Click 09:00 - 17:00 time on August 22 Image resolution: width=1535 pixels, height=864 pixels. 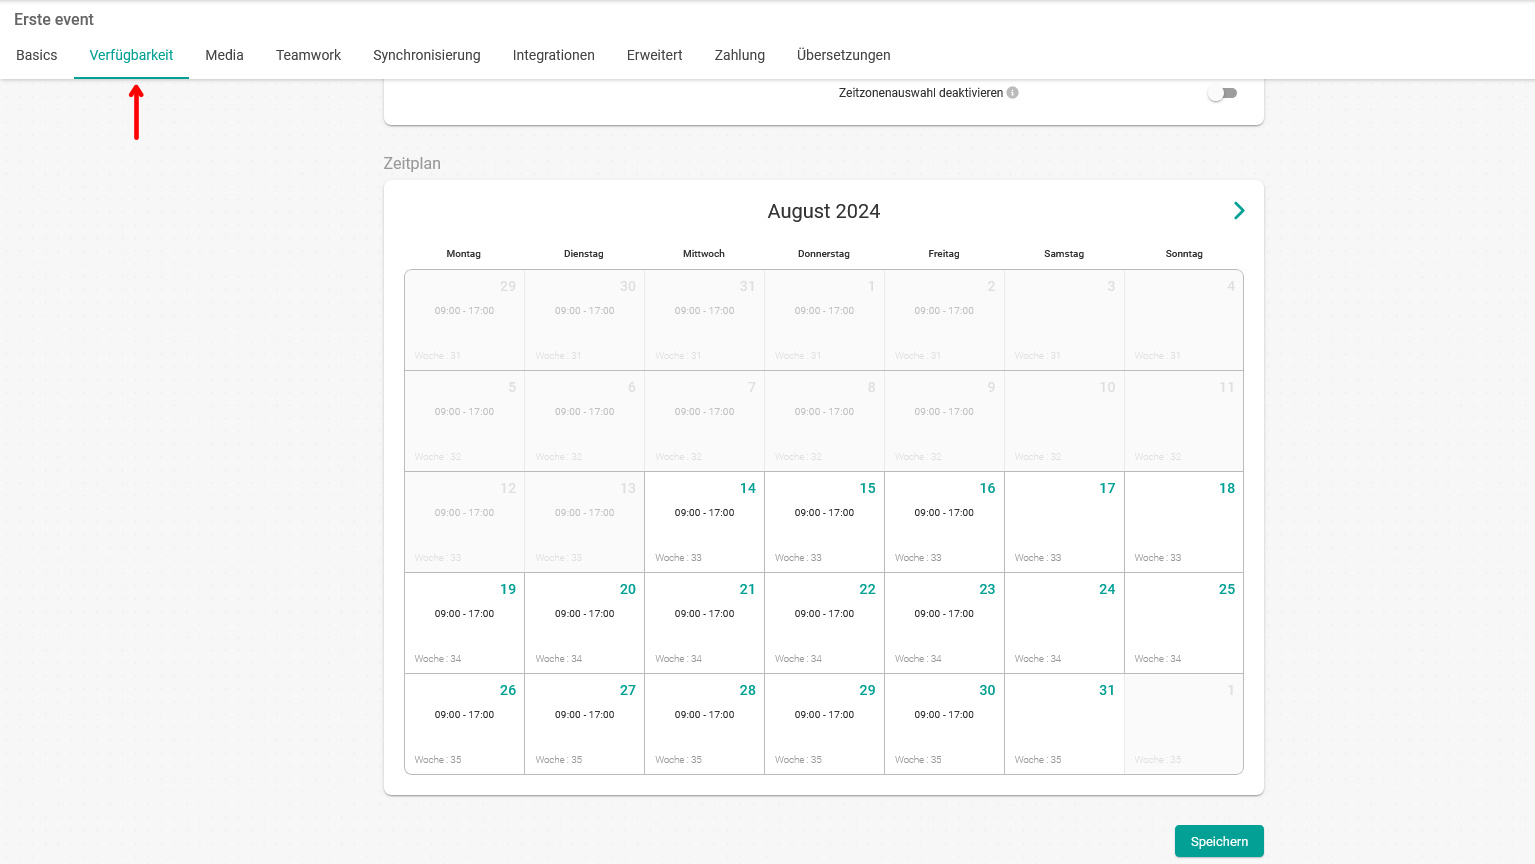pyautogui.click(x=824, y=614)
